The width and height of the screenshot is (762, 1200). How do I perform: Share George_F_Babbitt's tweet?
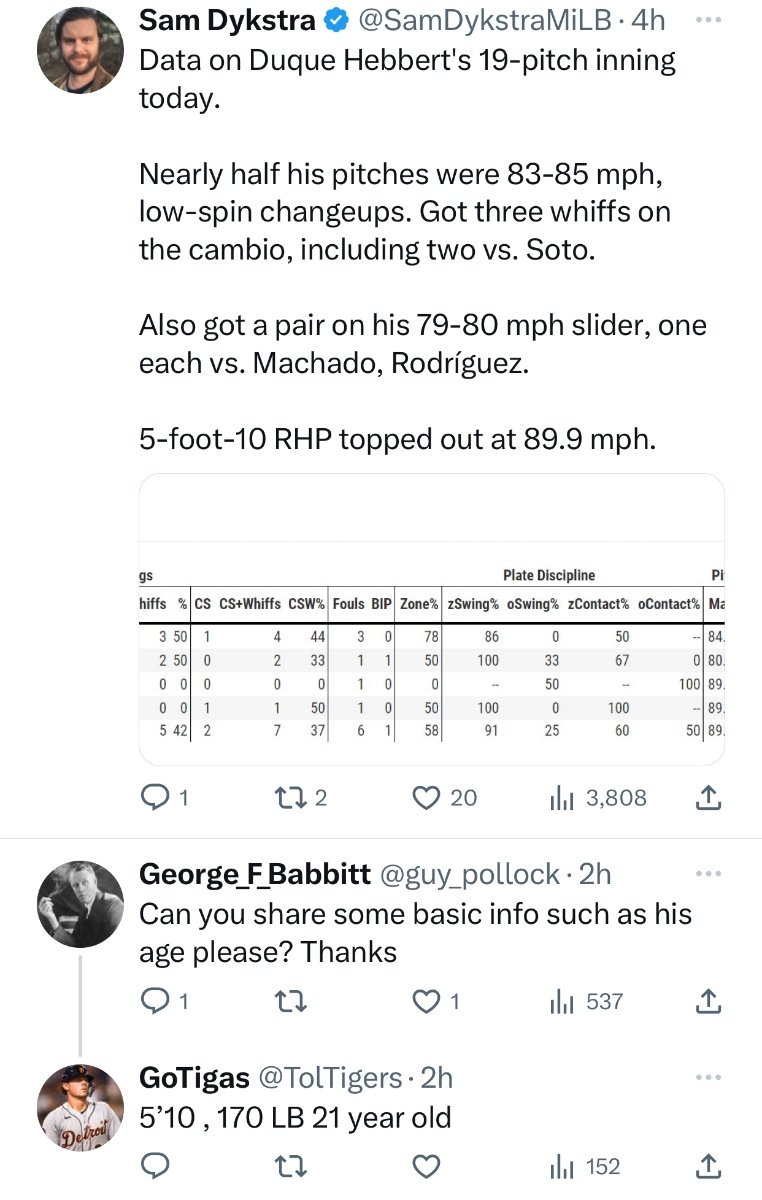click(707, 1000)
